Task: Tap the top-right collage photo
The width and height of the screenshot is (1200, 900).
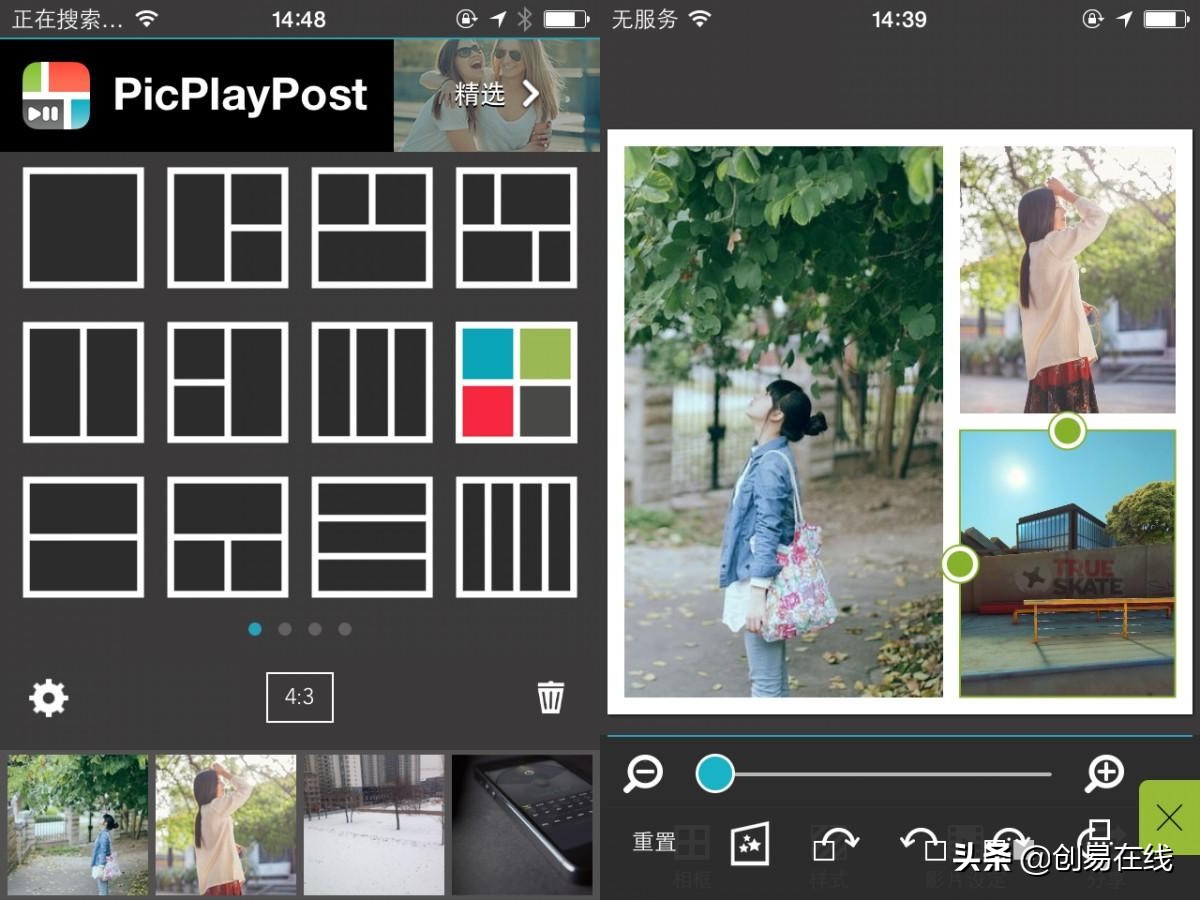Action: 1068,280
